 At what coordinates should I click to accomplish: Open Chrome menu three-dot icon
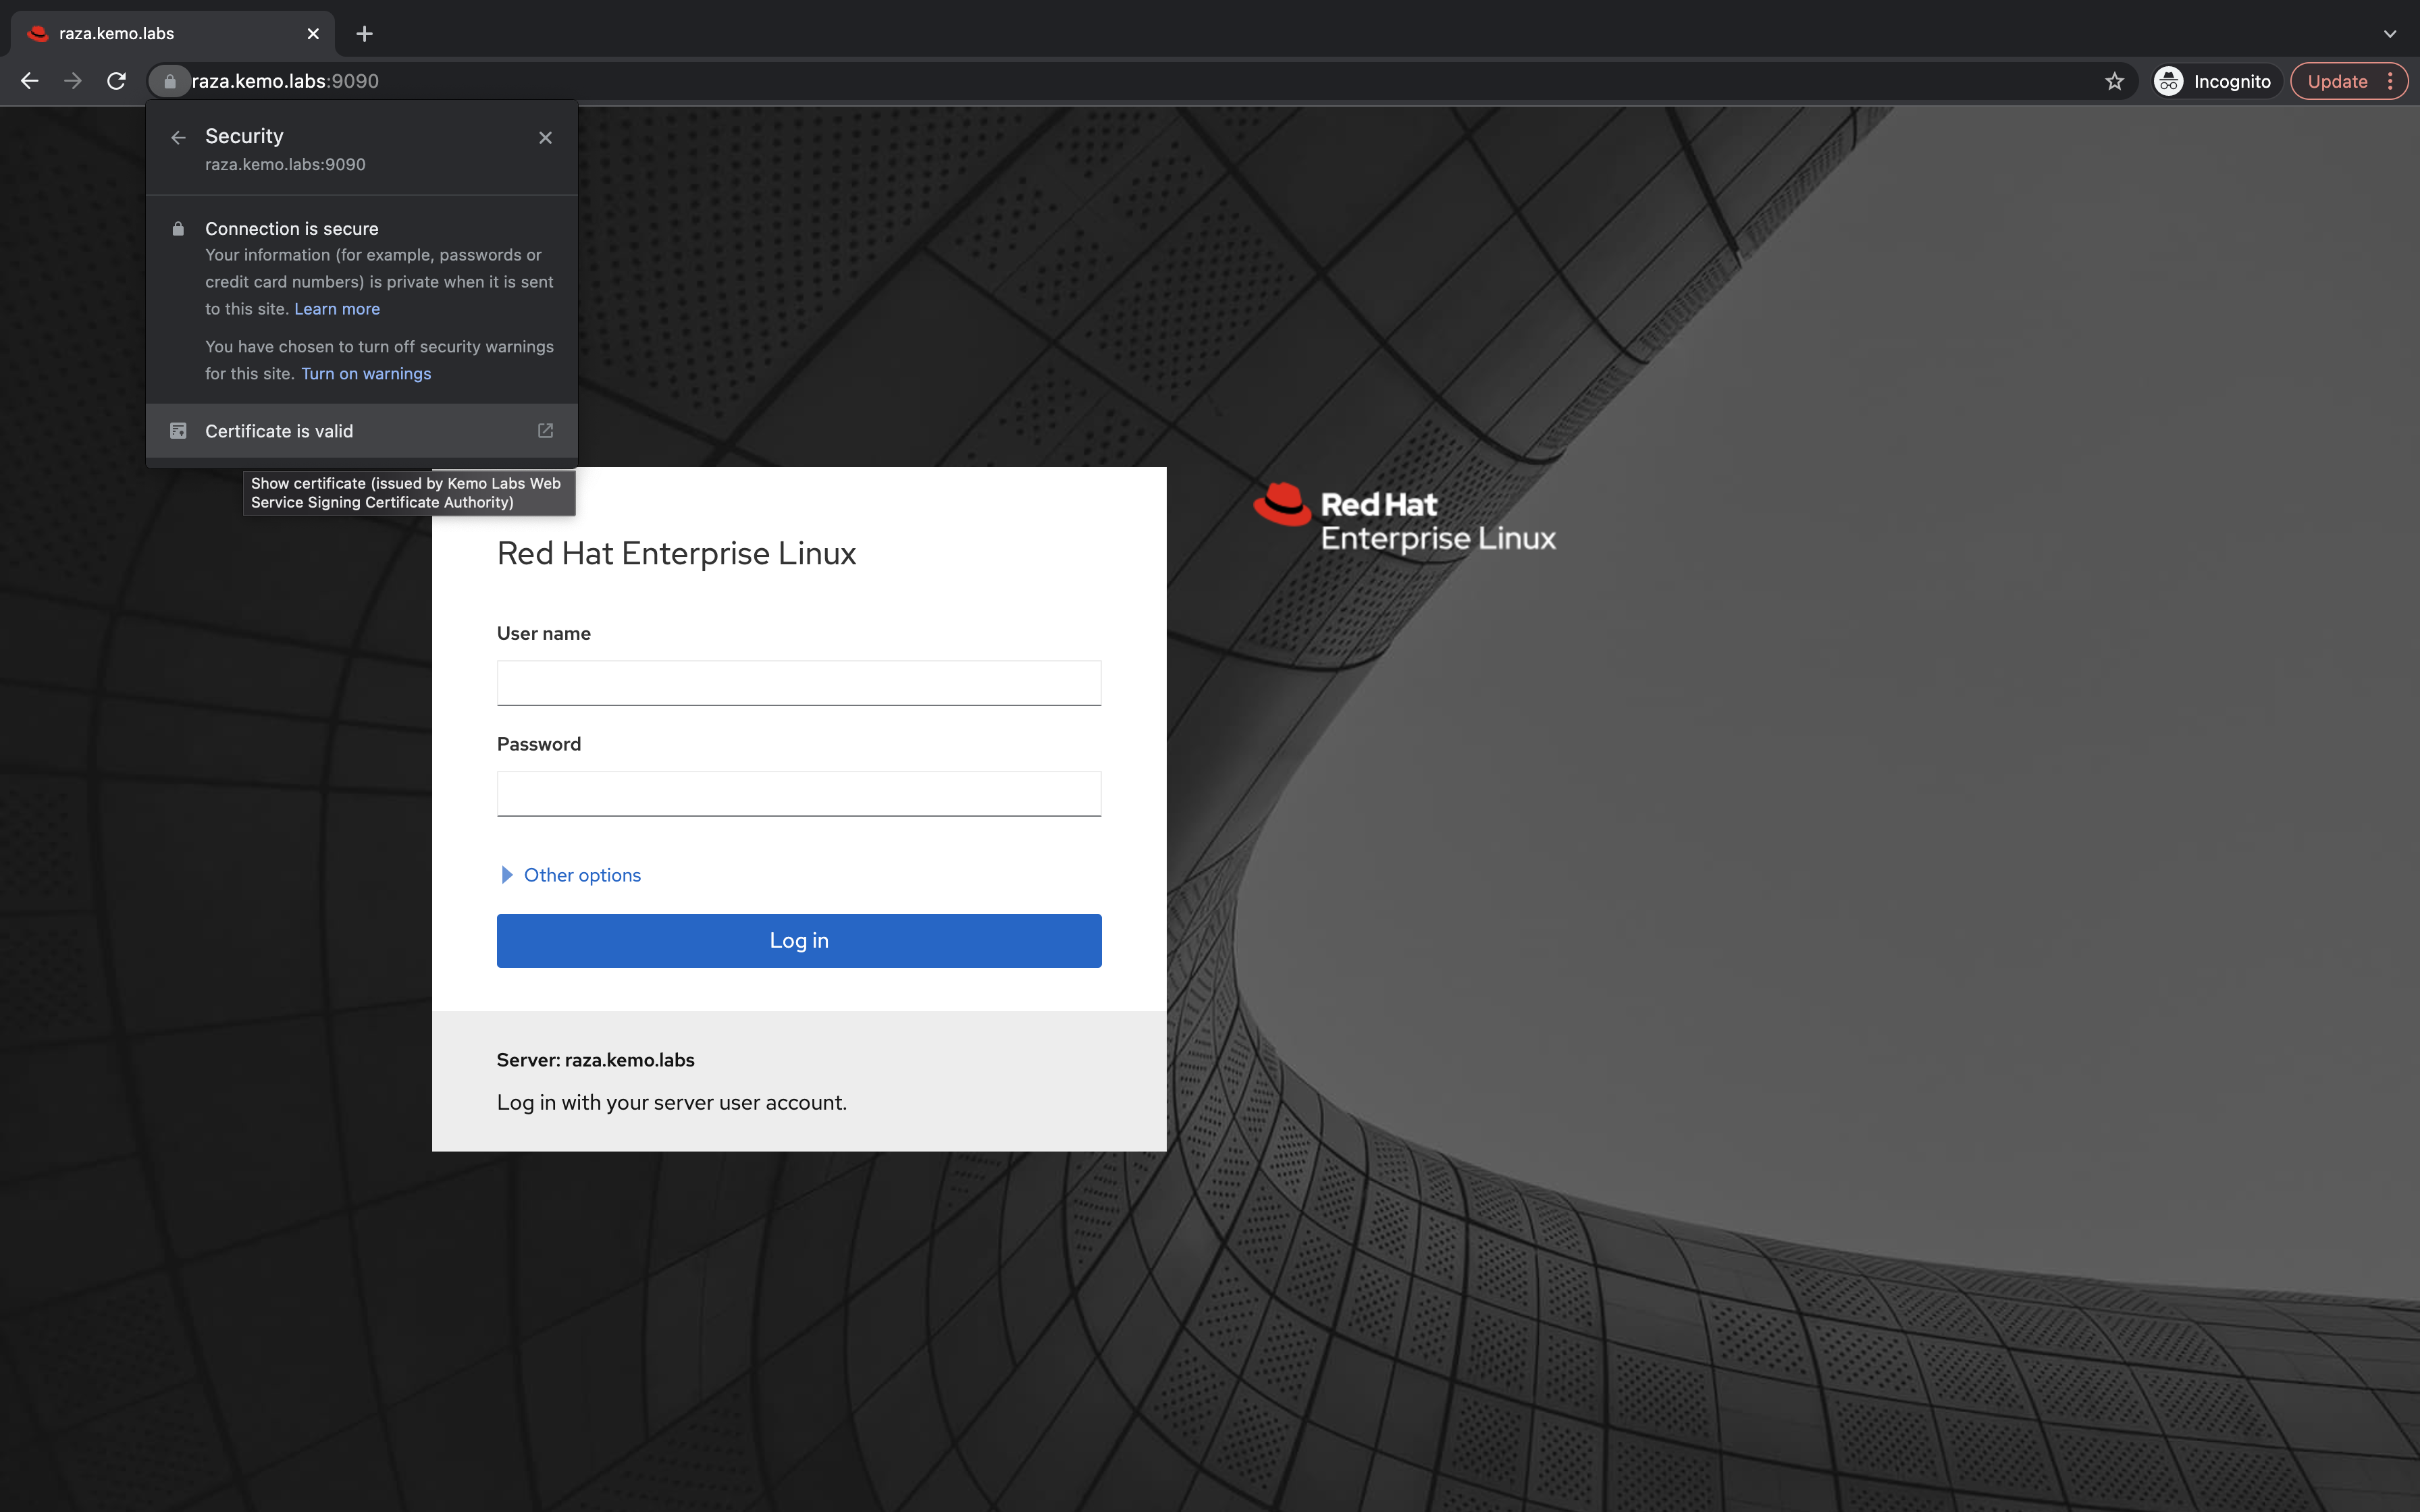coord(2390,81)
